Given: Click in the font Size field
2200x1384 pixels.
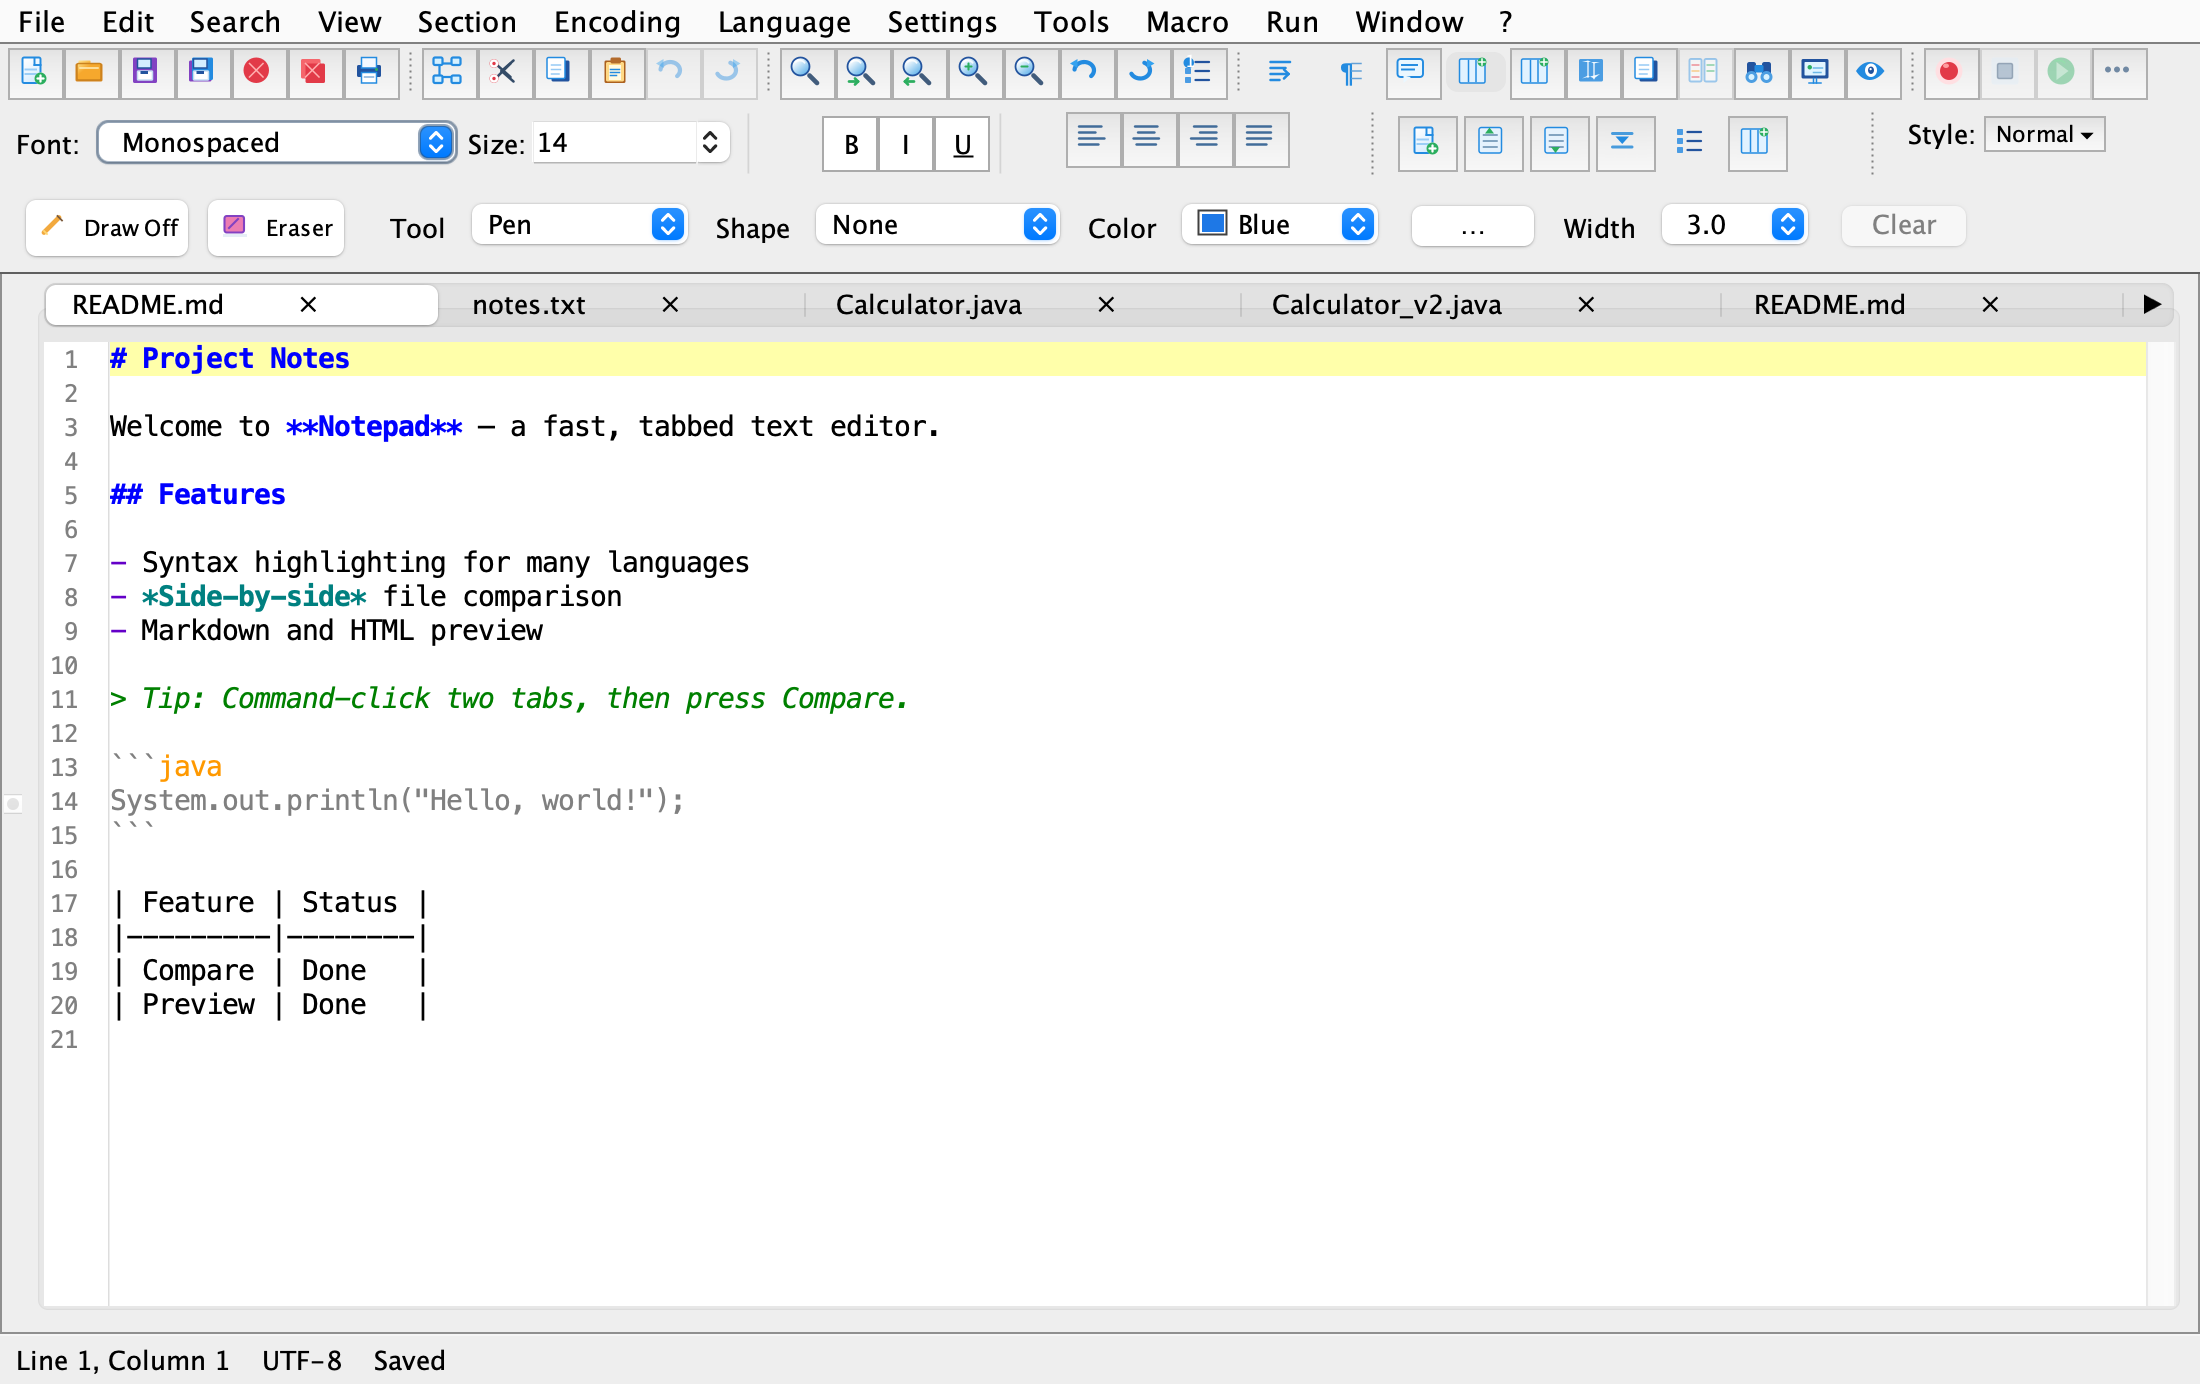Looking at the screenshot, I should click(614, 143).
